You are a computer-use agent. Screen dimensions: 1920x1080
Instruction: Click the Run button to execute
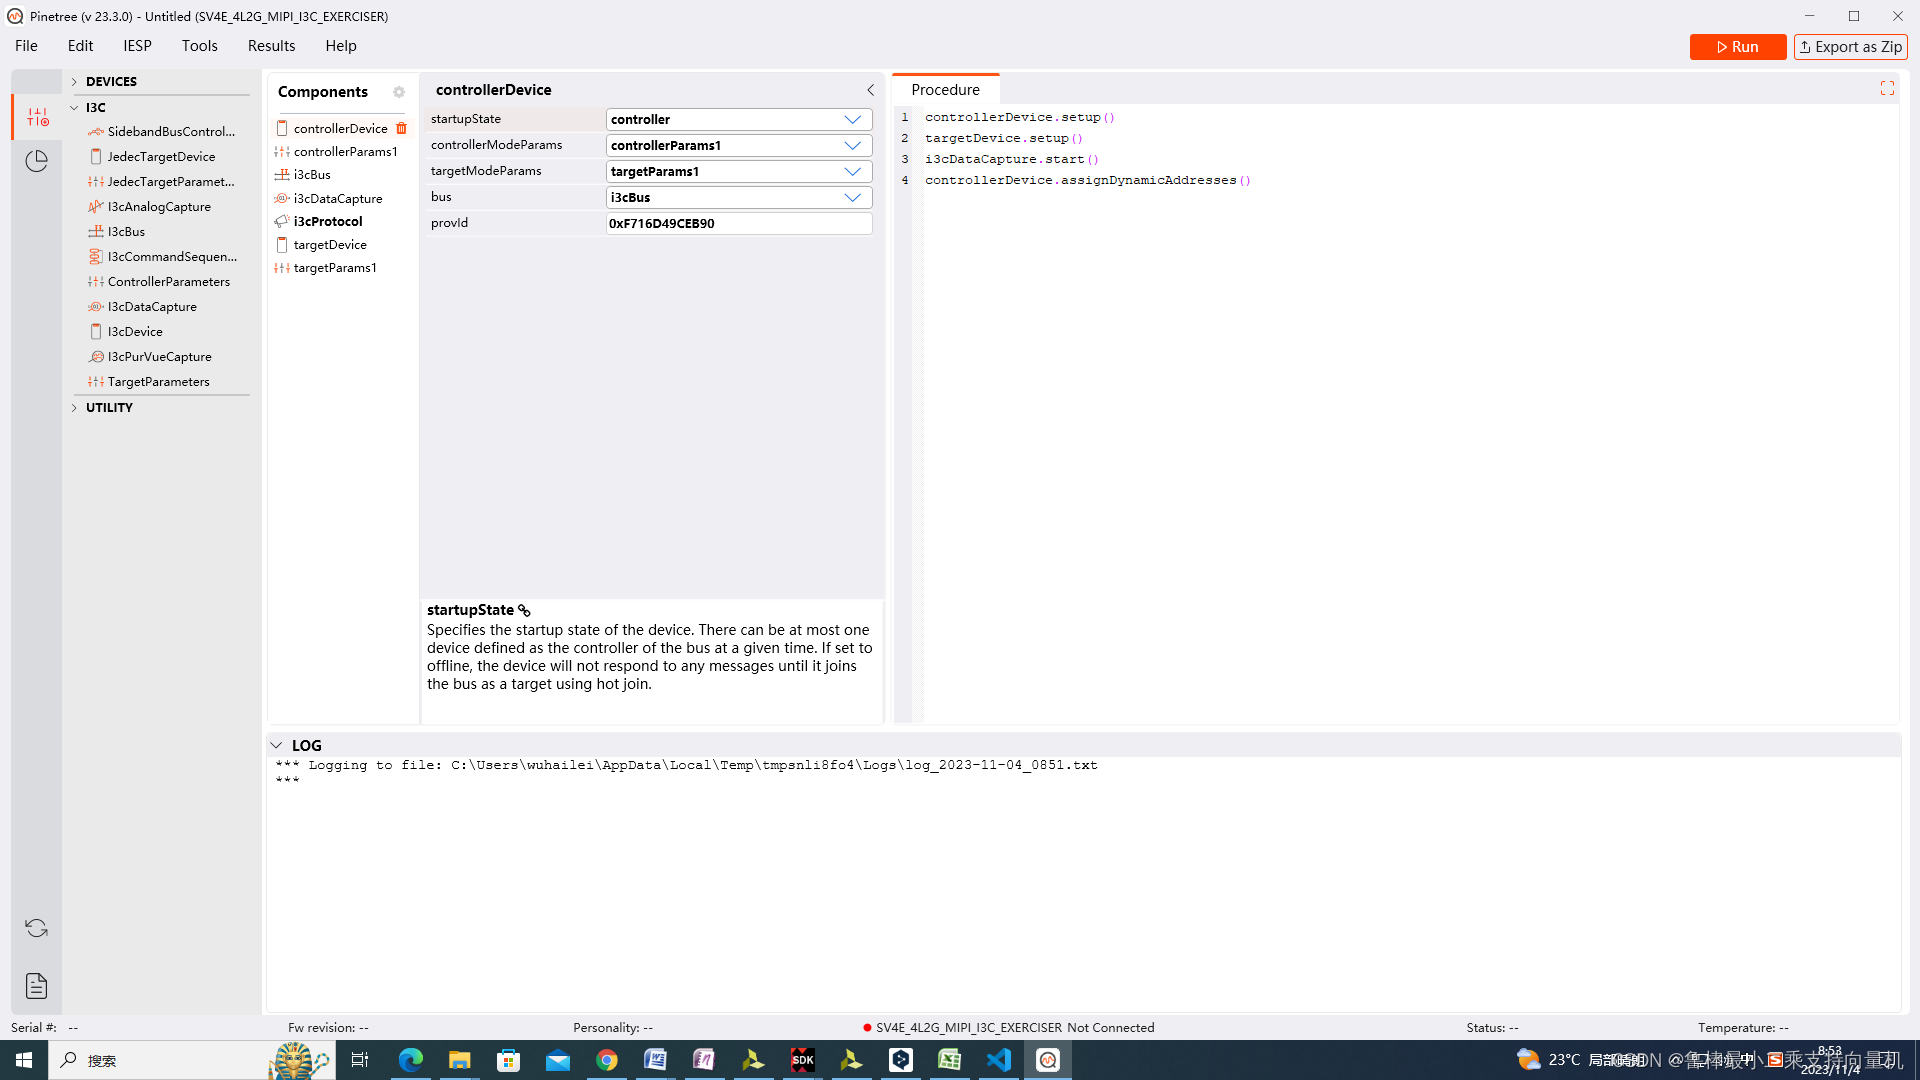[x=1738, y=46]
